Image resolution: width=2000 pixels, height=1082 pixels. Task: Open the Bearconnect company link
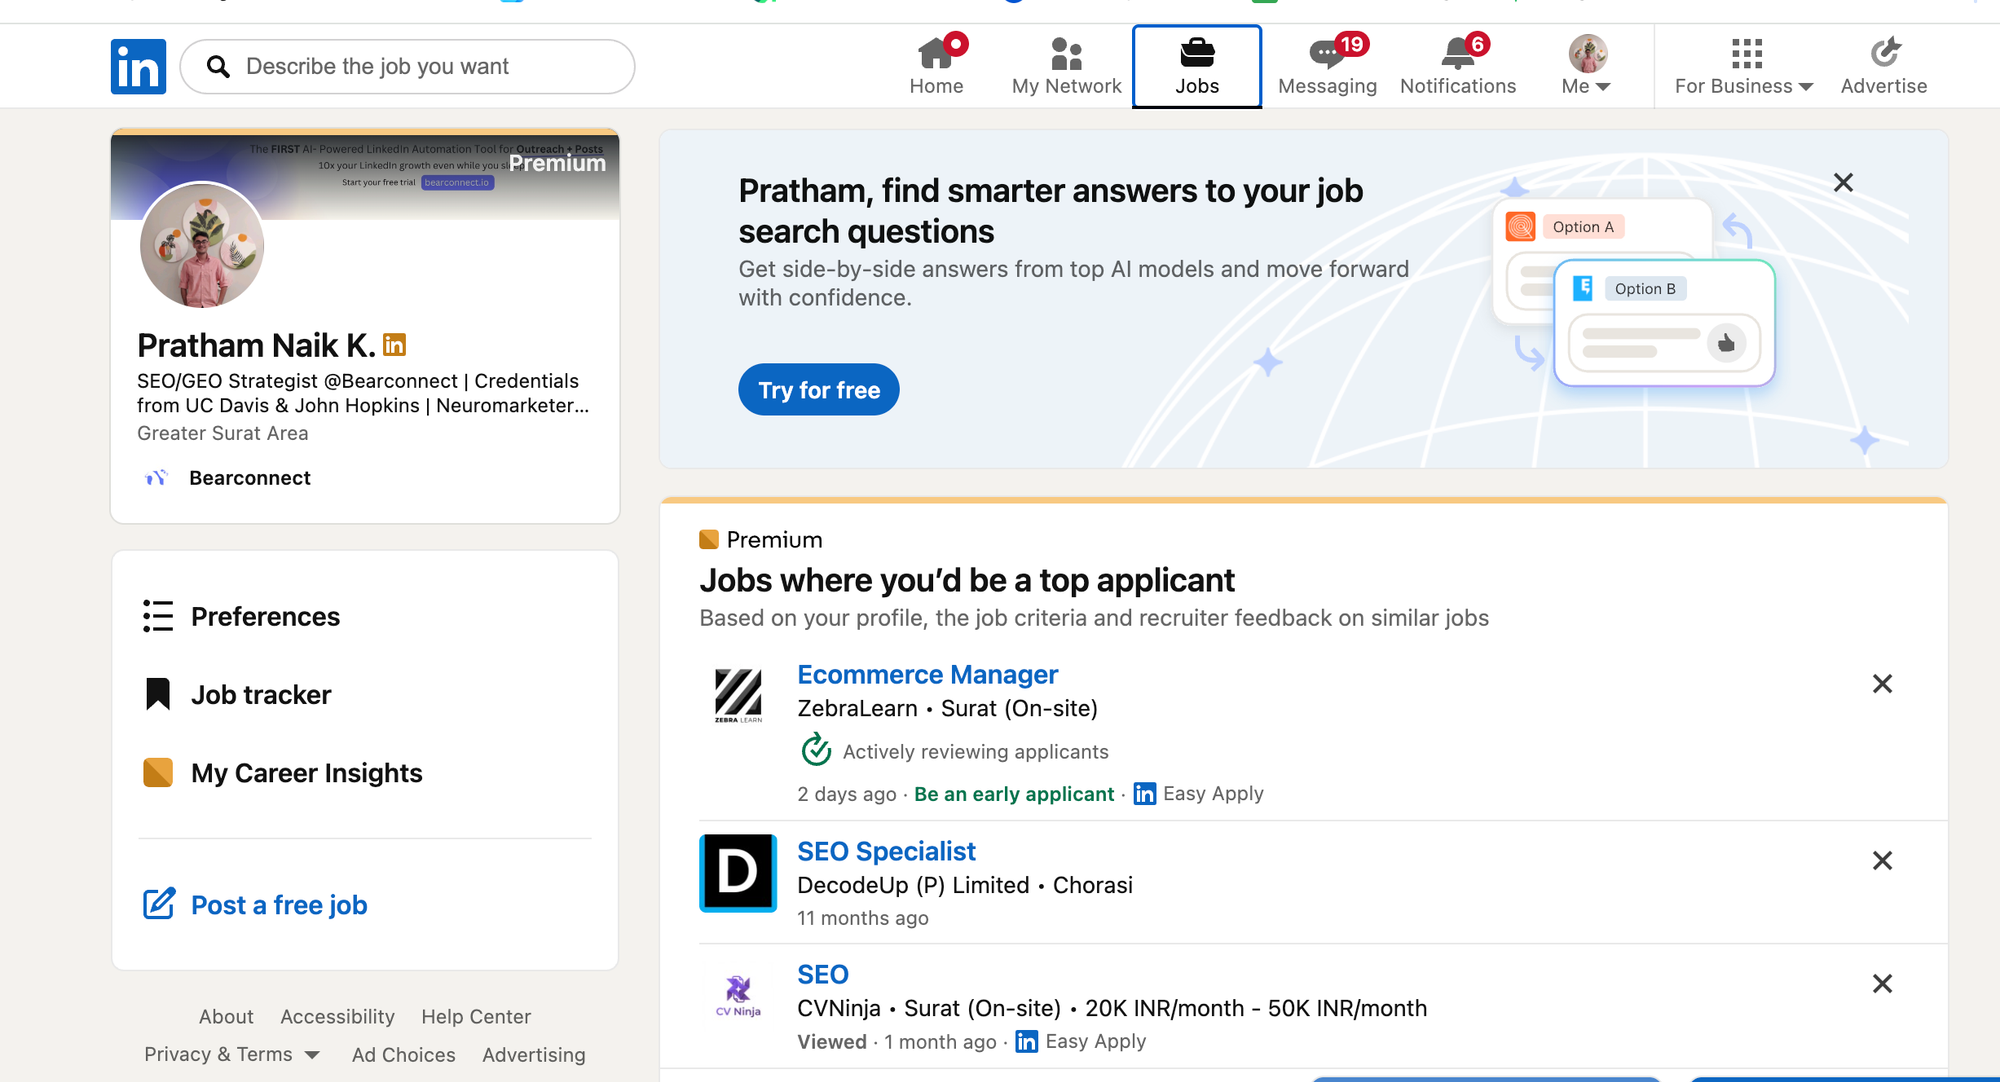pyautogui.click(x=250, y=478)
